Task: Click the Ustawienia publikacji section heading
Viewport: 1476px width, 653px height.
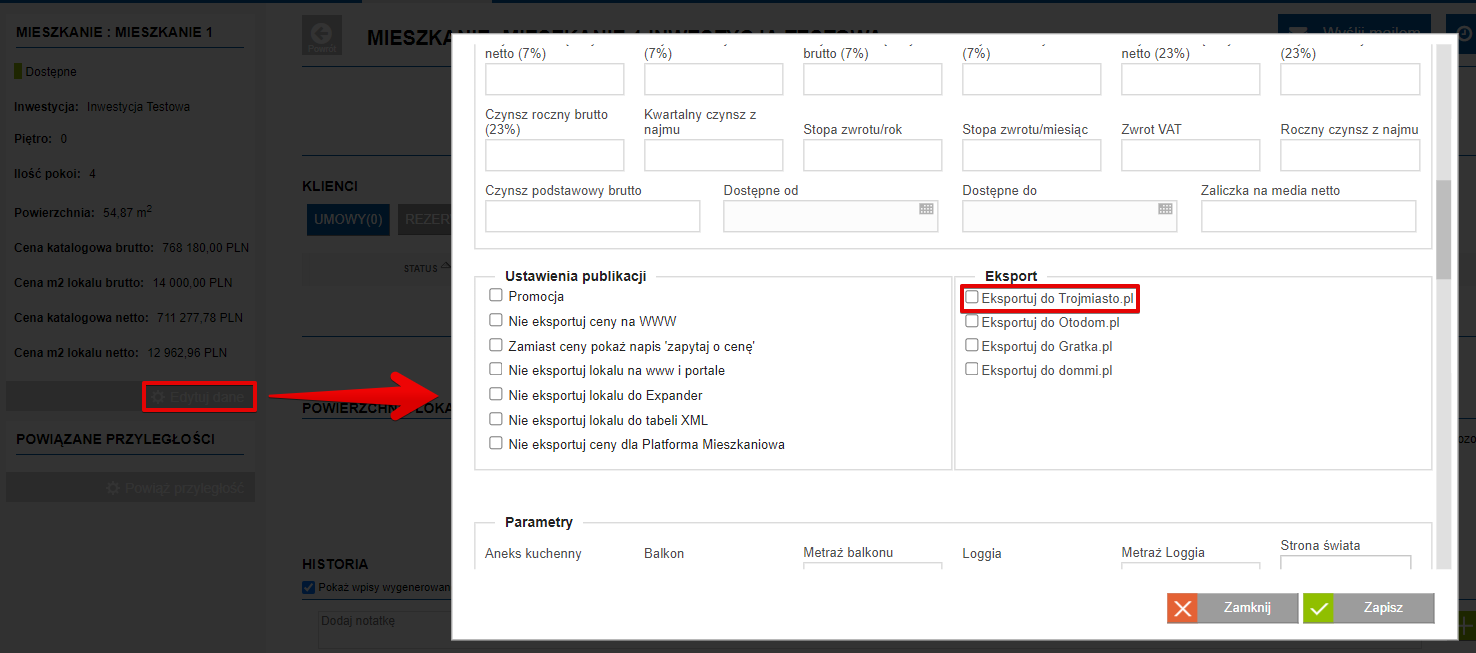Action: pyautogui.click(x=576, y=276)
